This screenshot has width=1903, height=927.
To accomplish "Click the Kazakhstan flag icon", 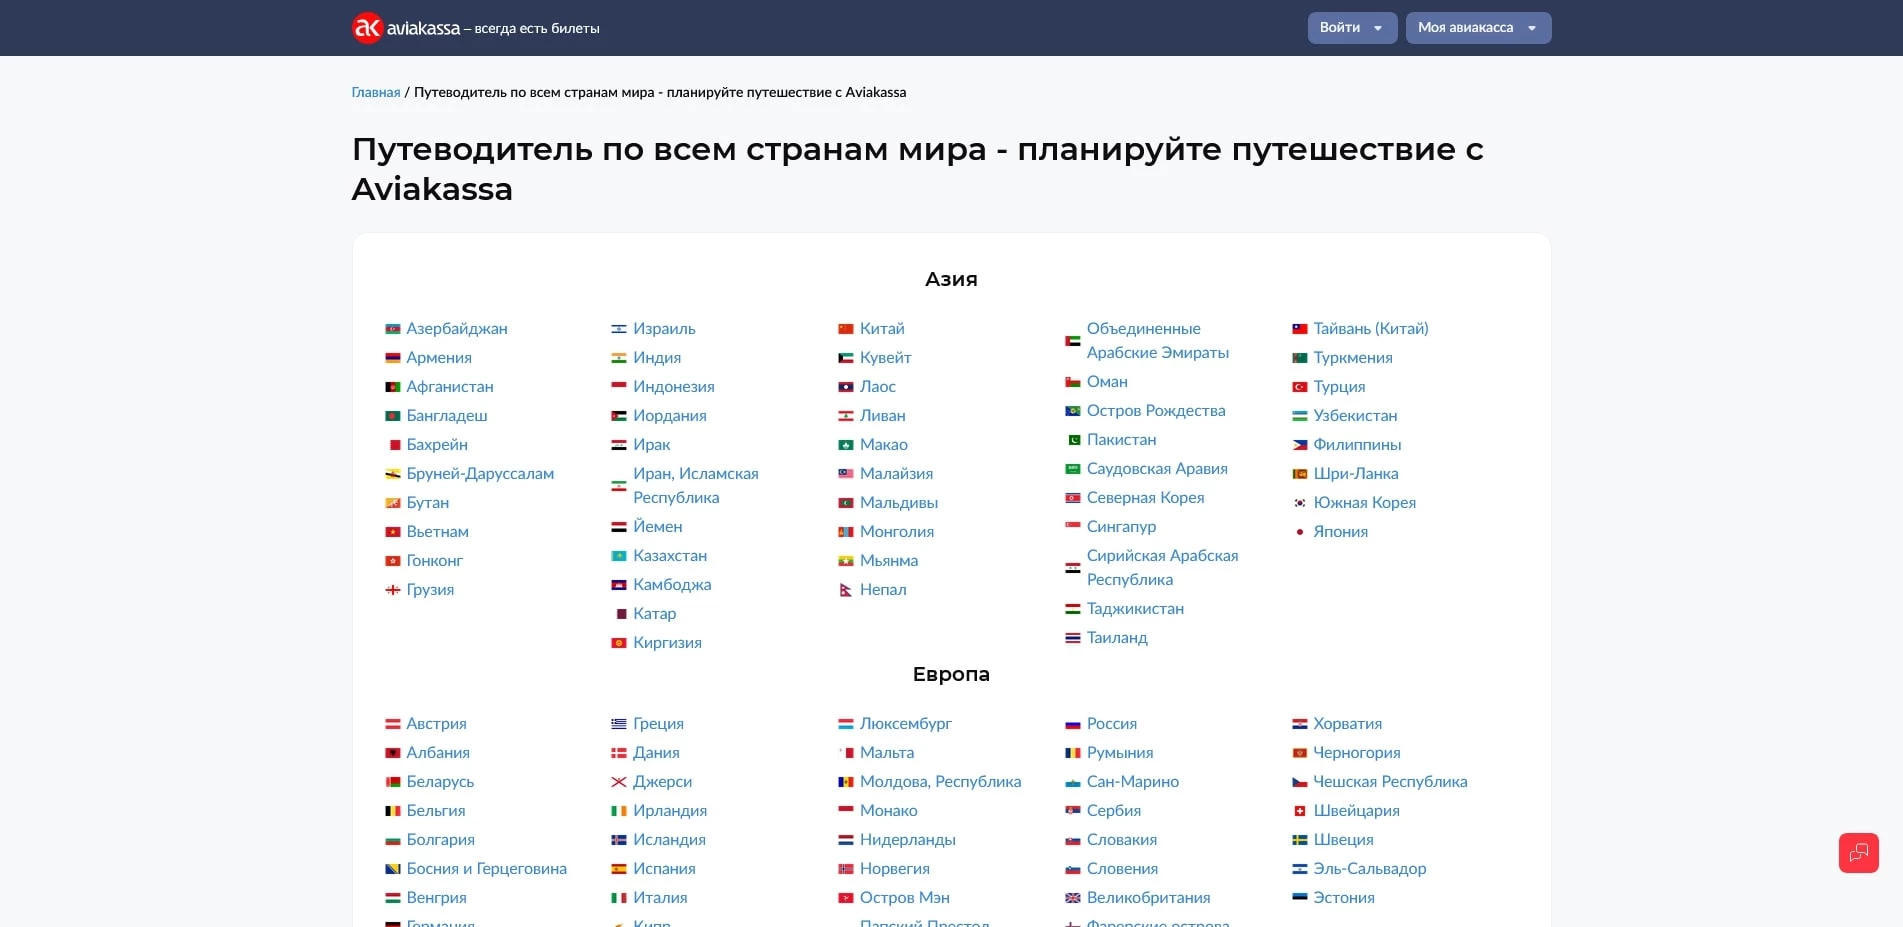I will point(619,555).
